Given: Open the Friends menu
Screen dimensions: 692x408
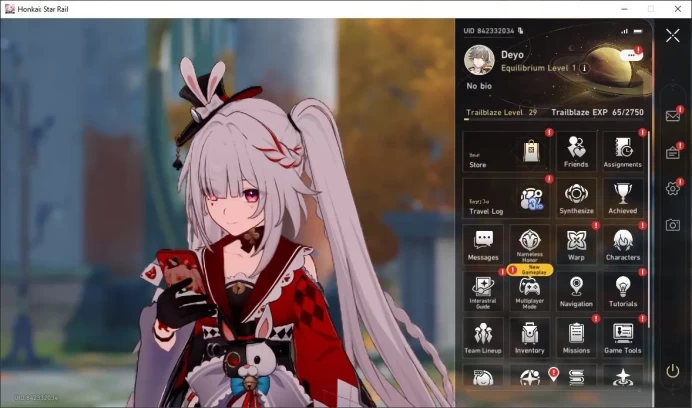Looking at the screenshot, I should point(576,151).
